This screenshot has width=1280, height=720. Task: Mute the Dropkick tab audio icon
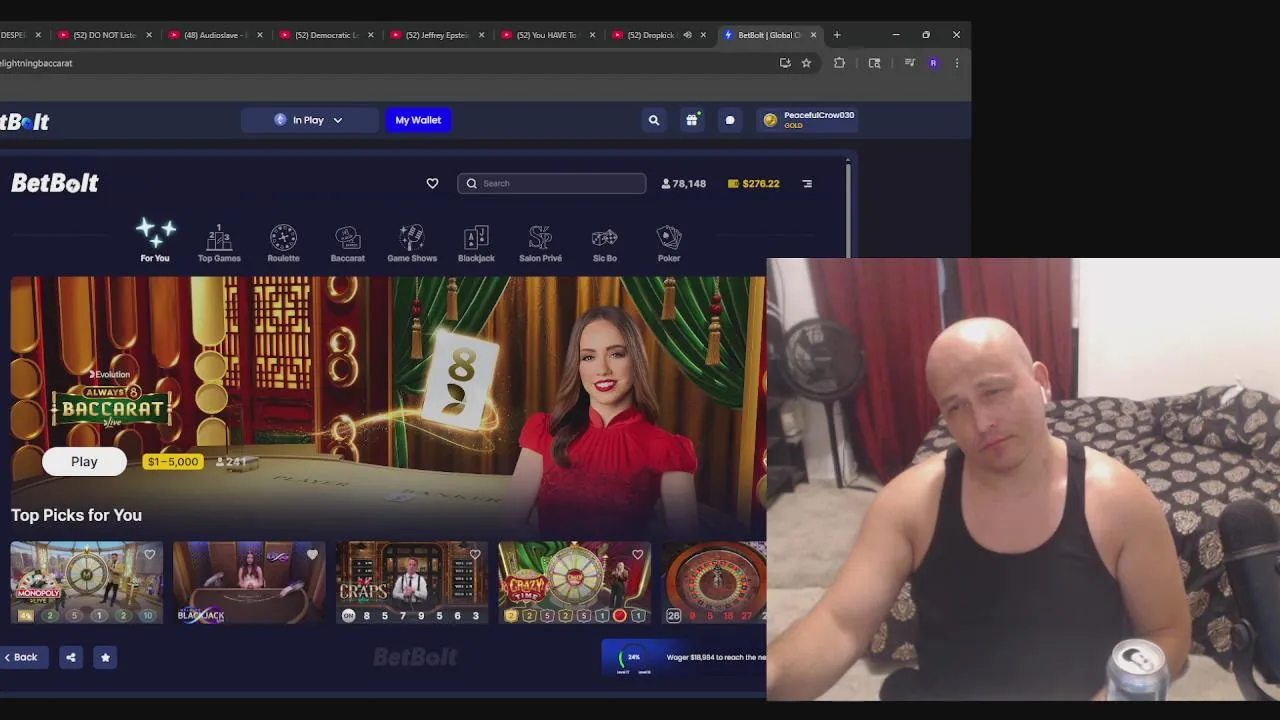coord(687,35)
